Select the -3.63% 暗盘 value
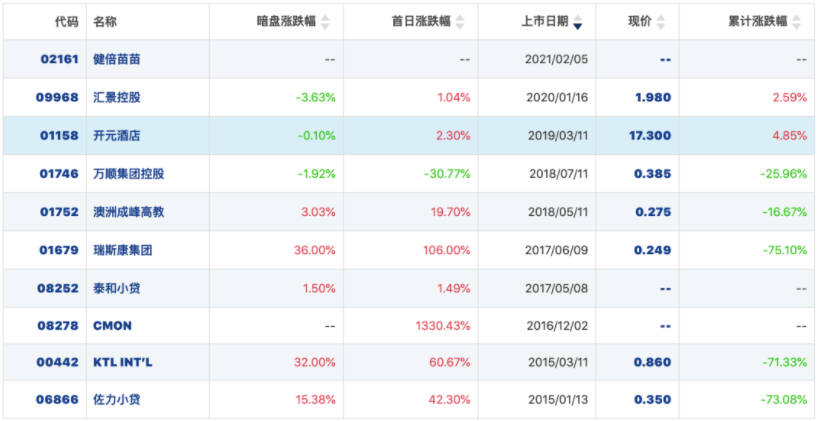This screenshot has width=820, height=421. tap(315, 97)
